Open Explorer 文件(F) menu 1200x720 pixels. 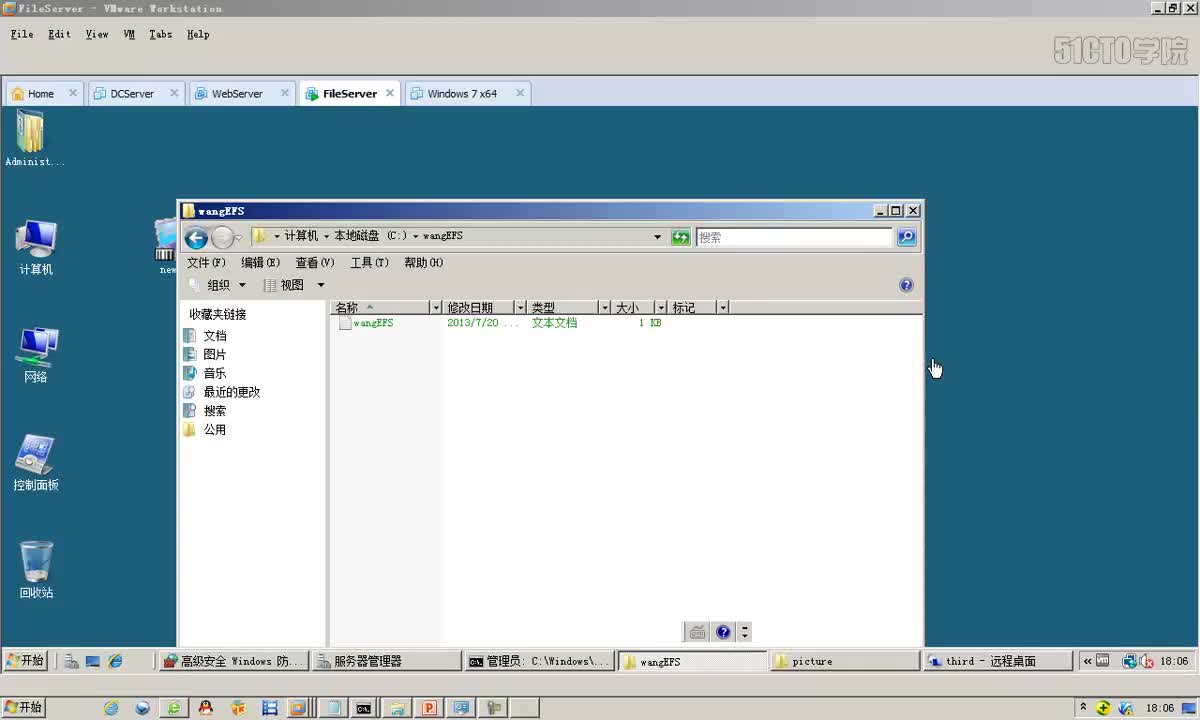coord(206,262)
